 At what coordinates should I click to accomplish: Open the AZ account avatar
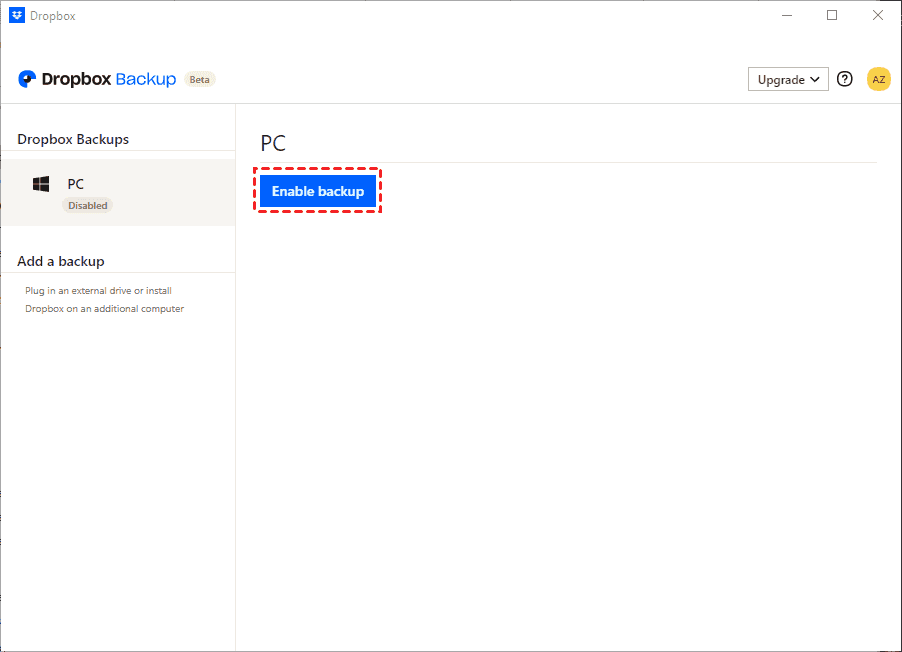pyautogui.click(x=878, y=79)
